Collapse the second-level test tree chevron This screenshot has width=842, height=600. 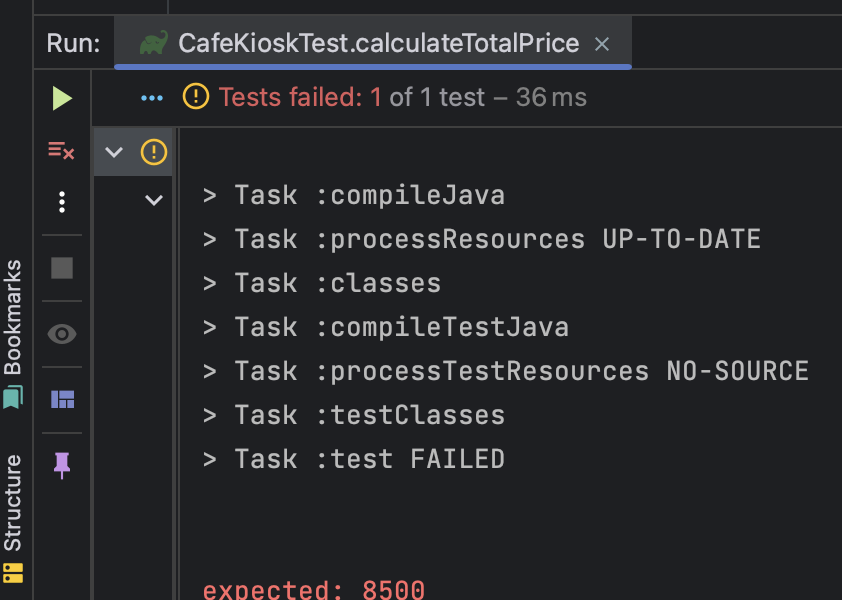point(153,200)
